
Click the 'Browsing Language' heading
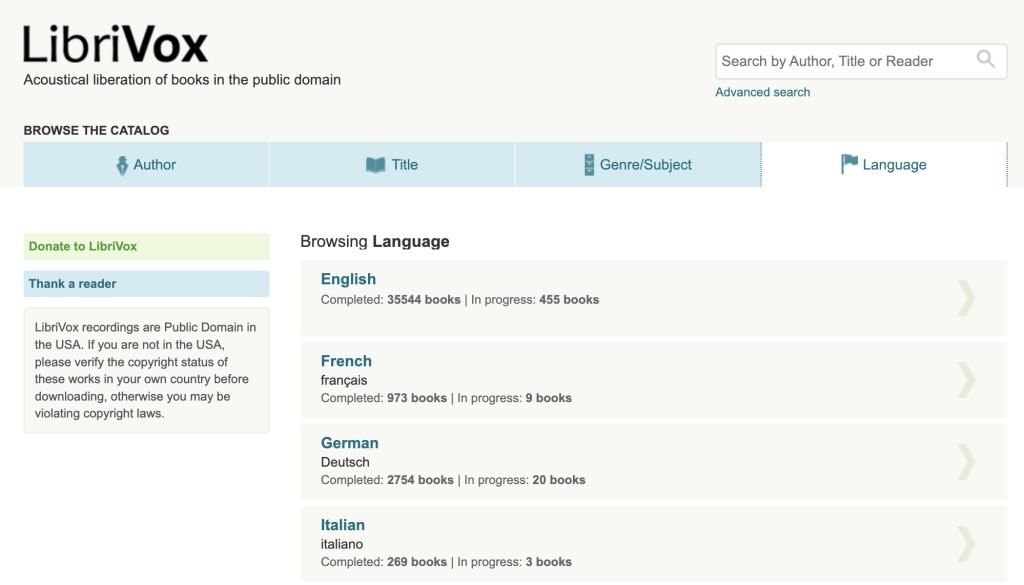pyautogui.click(x=375, y=242)
